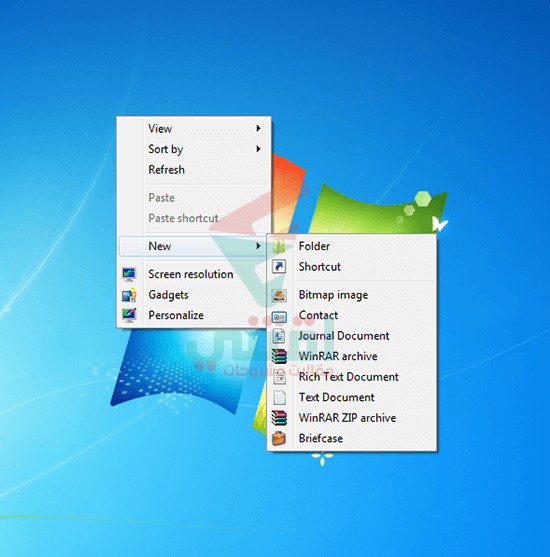This screenshot has height=557, width=550.
Task: Click the Gadgets icon
Action: tap(129, 295)
